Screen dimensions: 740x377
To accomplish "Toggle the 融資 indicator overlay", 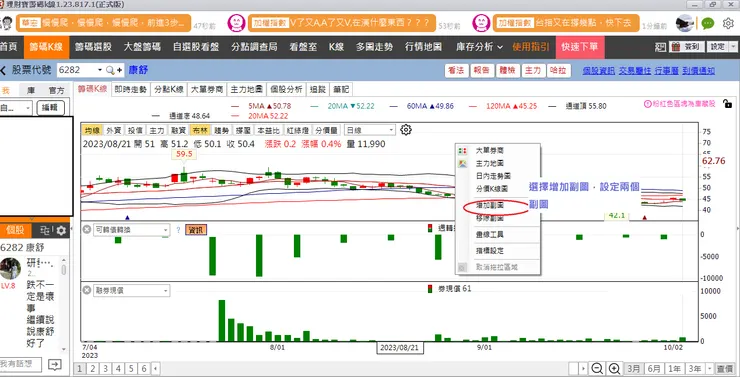I will [178, 130].
